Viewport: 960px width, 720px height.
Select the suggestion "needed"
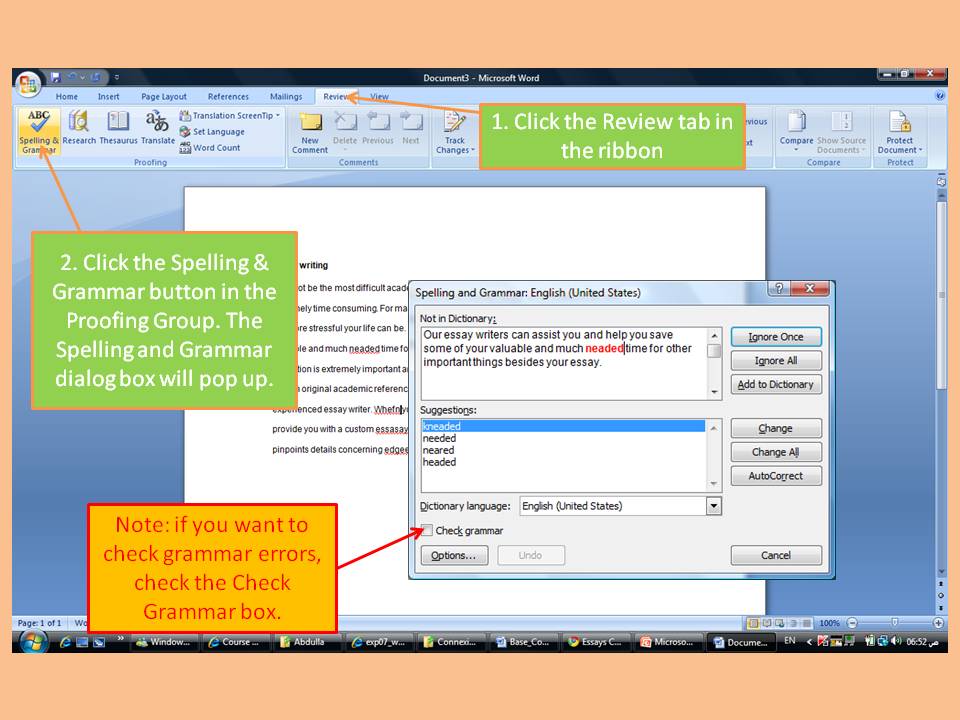click(x=440, y=438)
